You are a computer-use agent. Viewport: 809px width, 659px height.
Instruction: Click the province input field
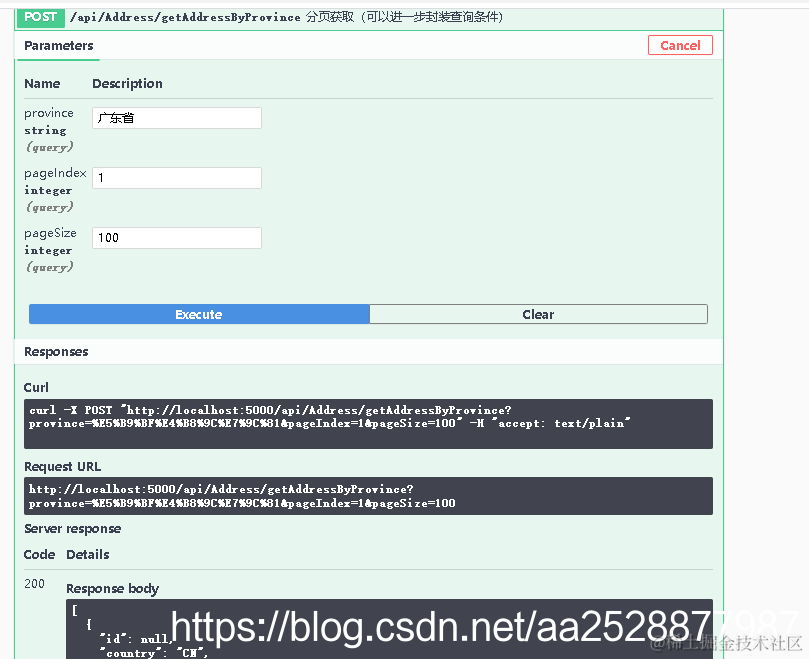[x=177, y=118]
